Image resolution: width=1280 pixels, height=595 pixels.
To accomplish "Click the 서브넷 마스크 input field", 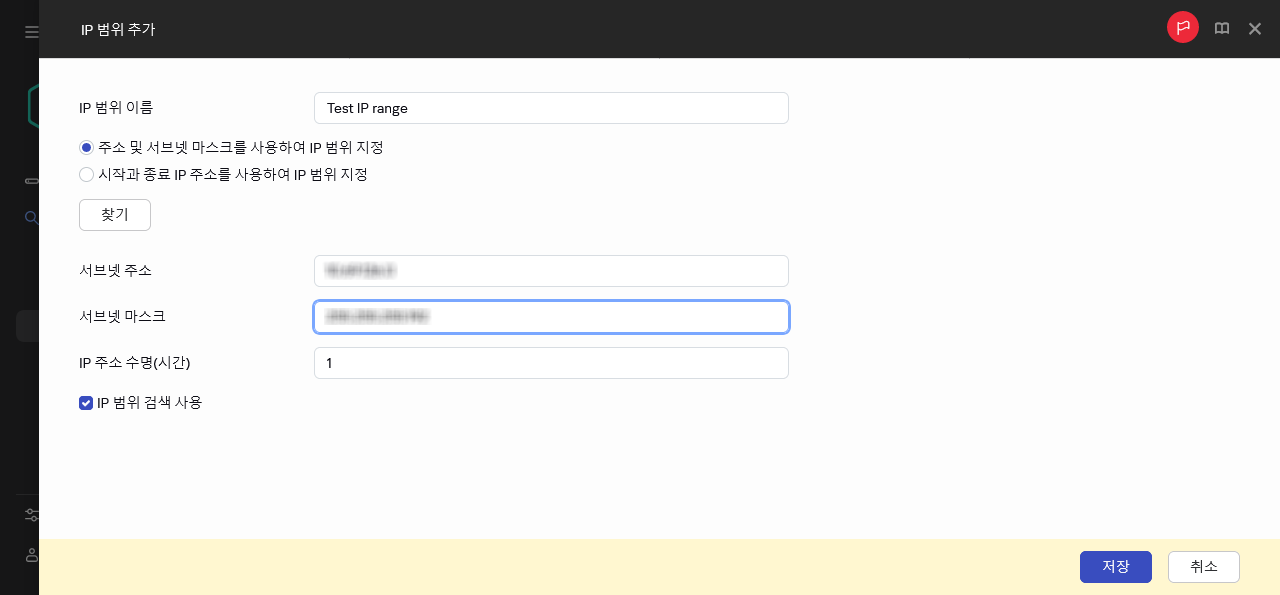I will [551, 317].
